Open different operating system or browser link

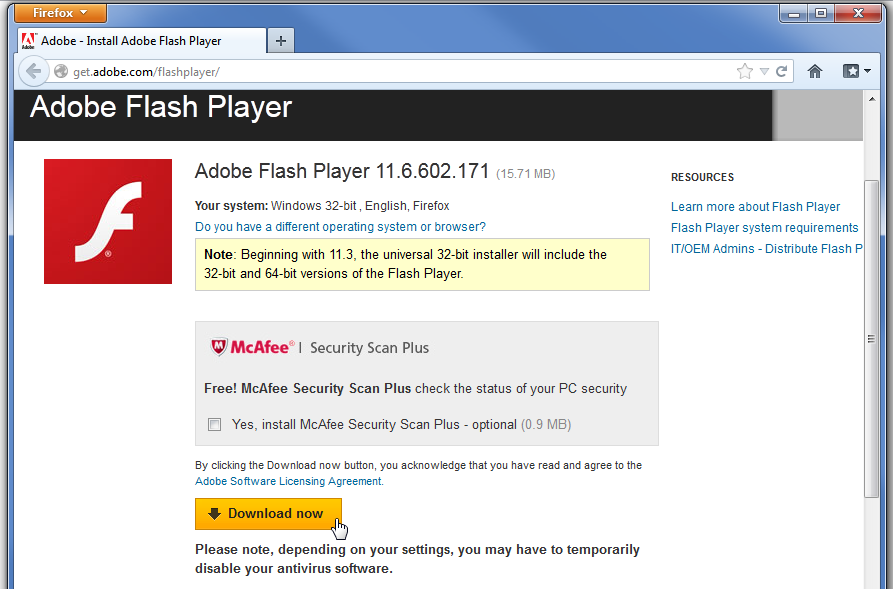pos(340,227)
